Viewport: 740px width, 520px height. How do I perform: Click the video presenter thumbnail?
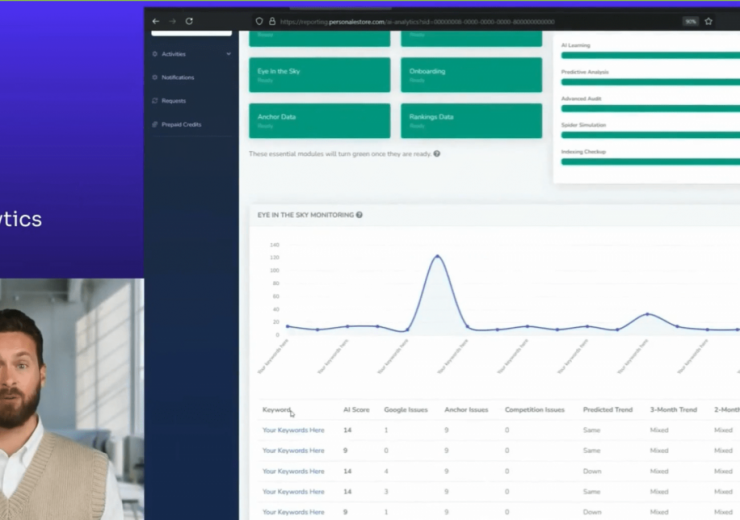pos(72,399)
